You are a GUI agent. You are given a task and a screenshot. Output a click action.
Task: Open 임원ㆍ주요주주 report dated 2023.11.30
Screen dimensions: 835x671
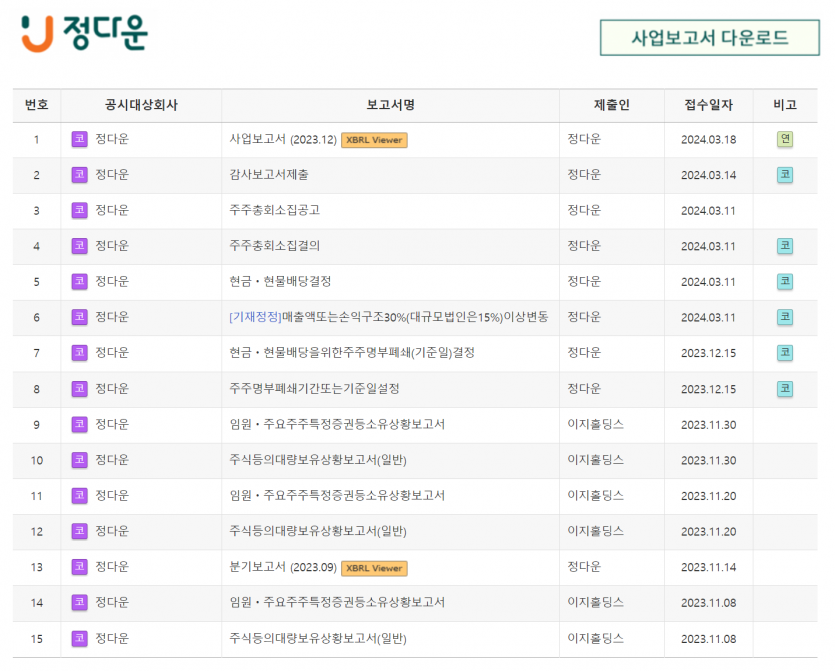(x=337, y=424)
